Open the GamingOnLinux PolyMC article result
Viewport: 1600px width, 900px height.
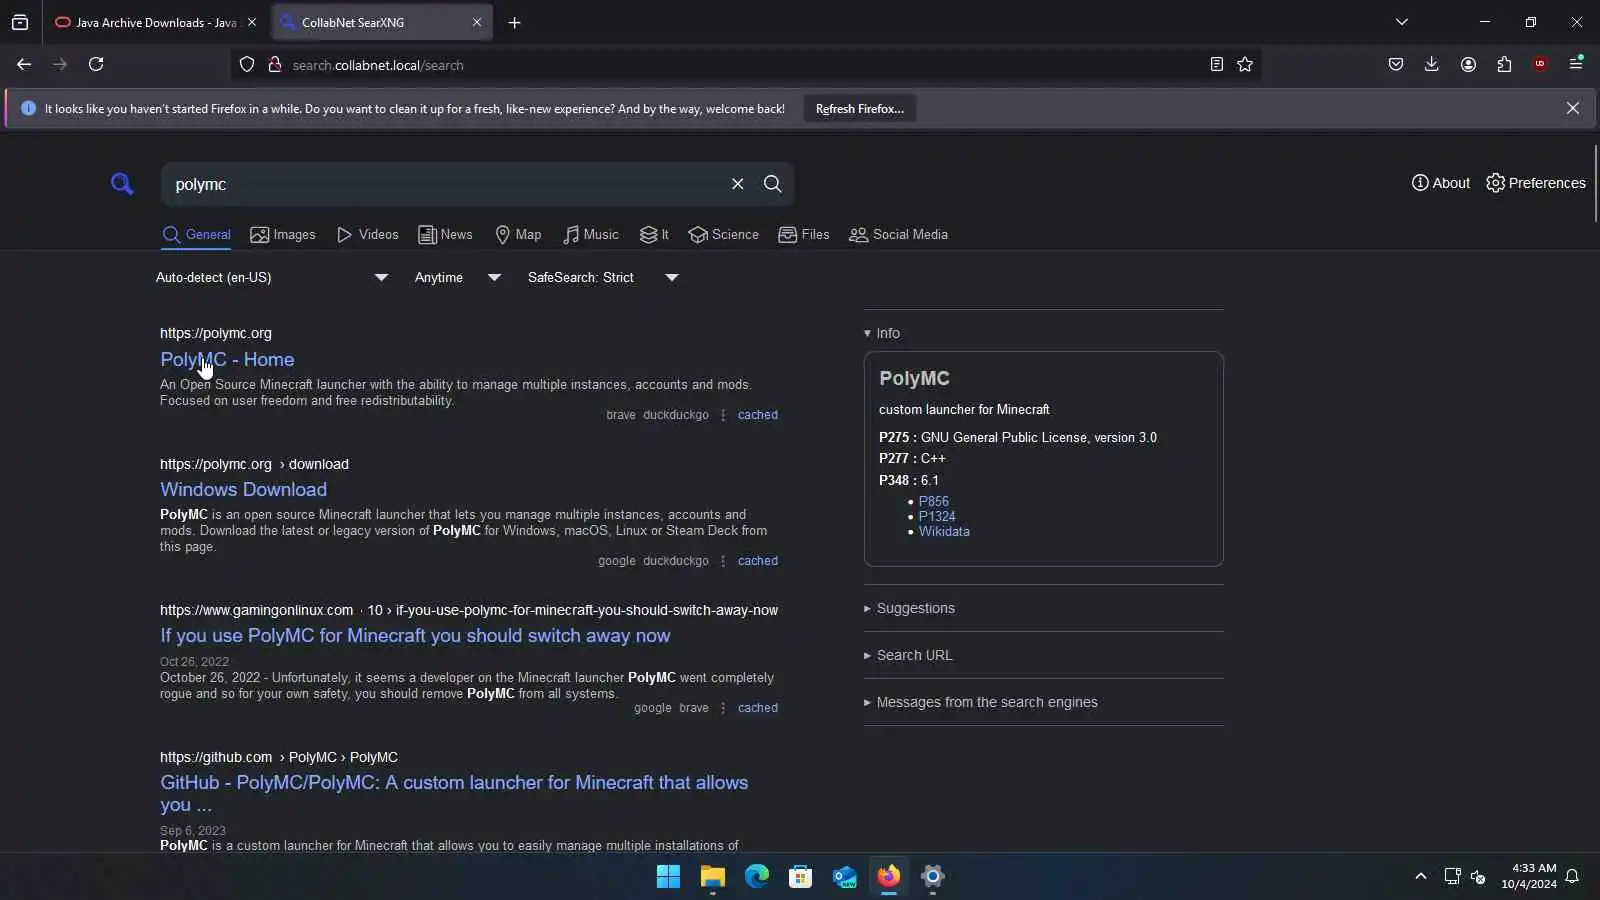click(x=415, y=636)
